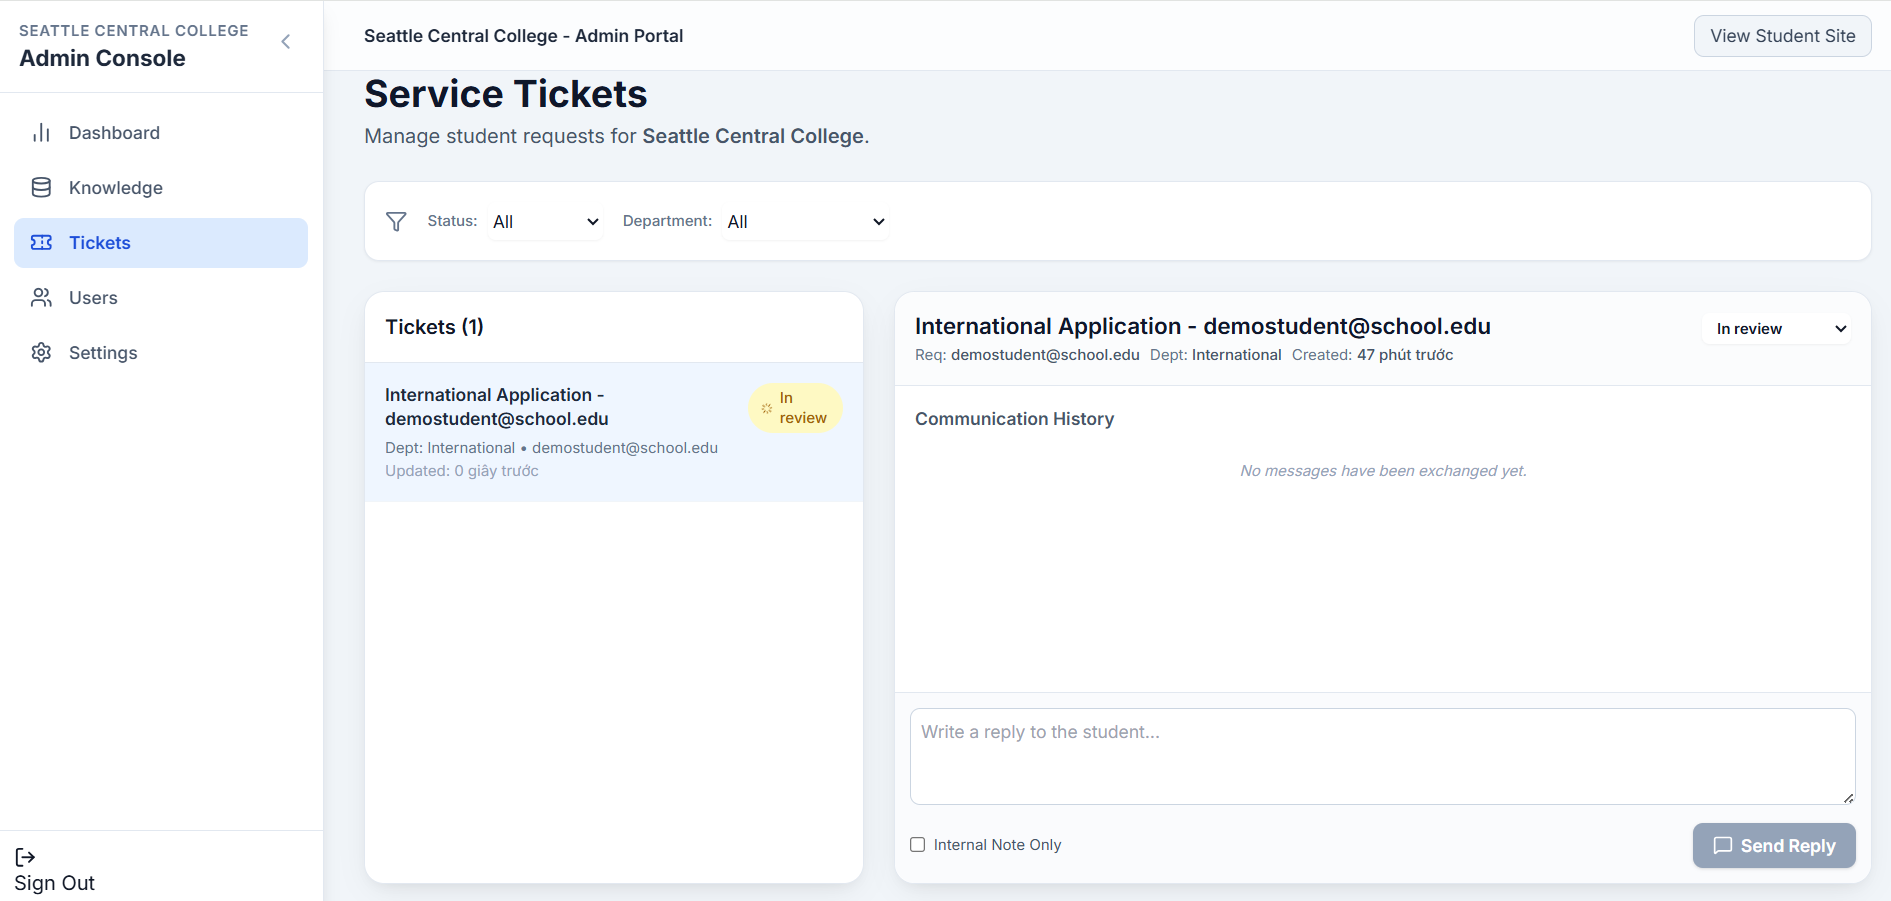Click the View Student Site button
Screen dimensions: 1891x901
click(1782, 36)
